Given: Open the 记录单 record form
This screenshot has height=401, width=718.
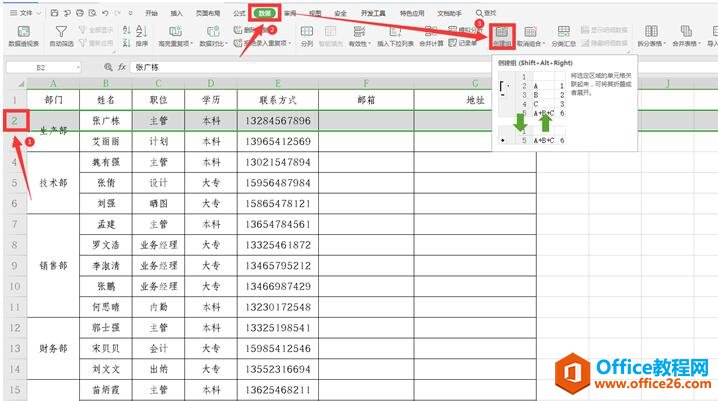Looking at the screenshot, I should [x=462, y=43].
